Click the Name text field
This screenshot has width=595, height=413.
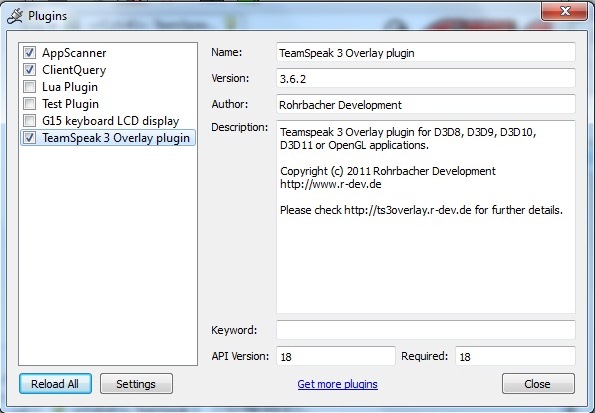(x=426, y=52)
